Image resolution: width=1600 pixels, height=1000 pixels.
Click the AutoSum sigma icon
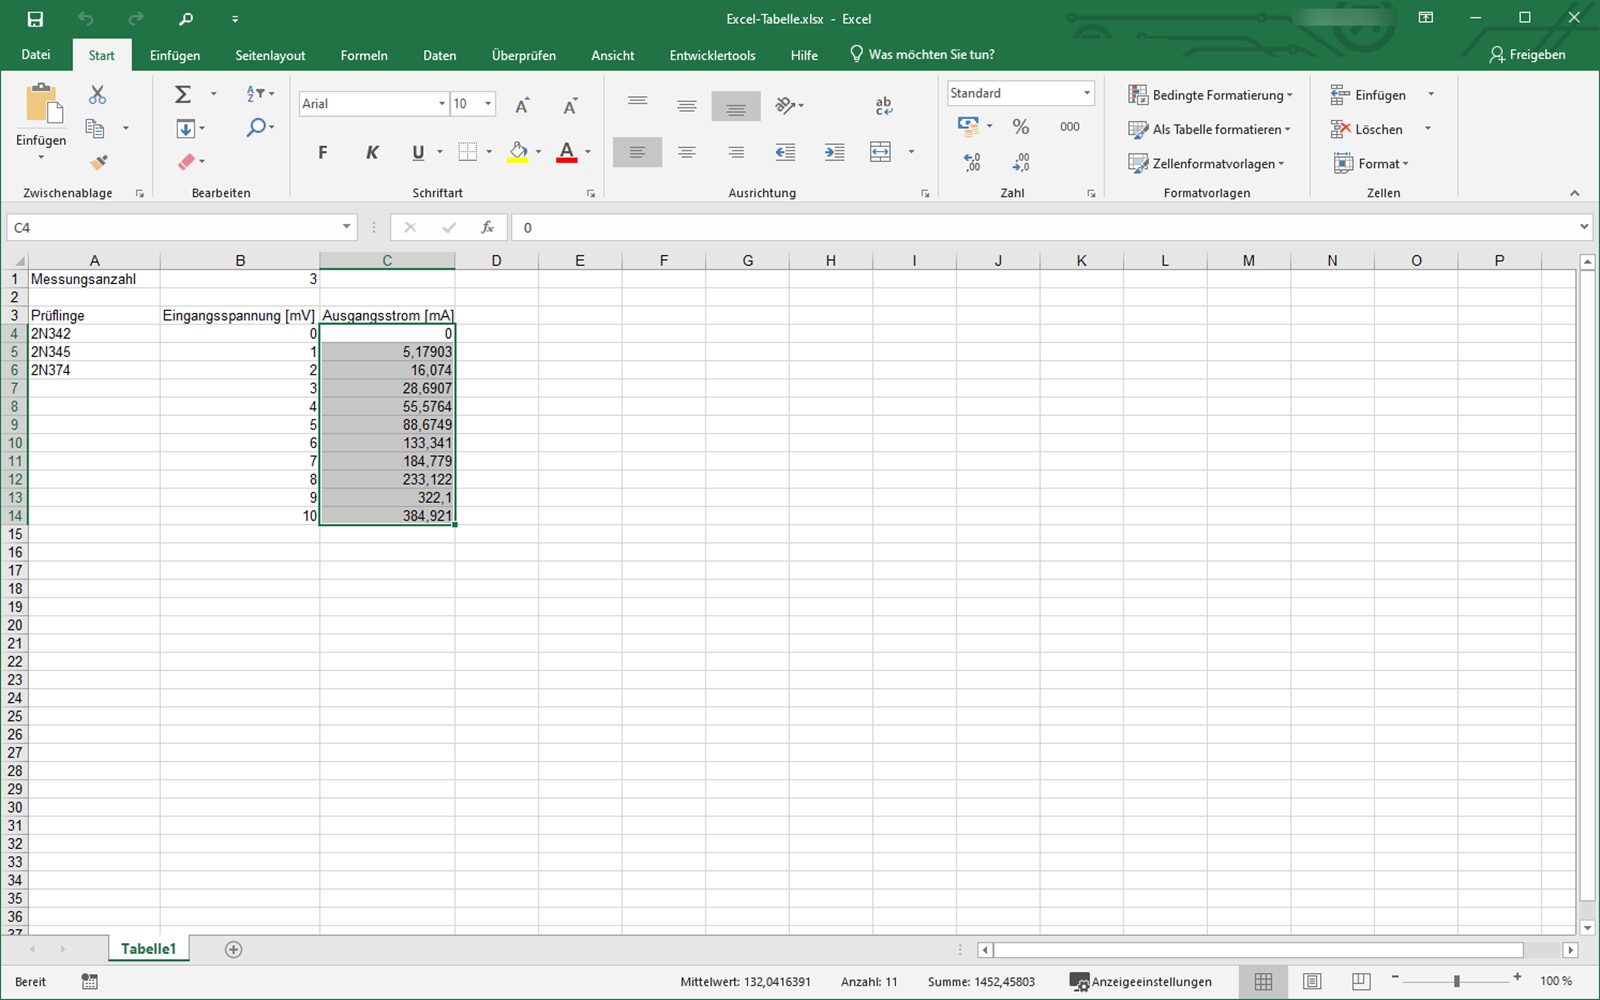[183, 94]
